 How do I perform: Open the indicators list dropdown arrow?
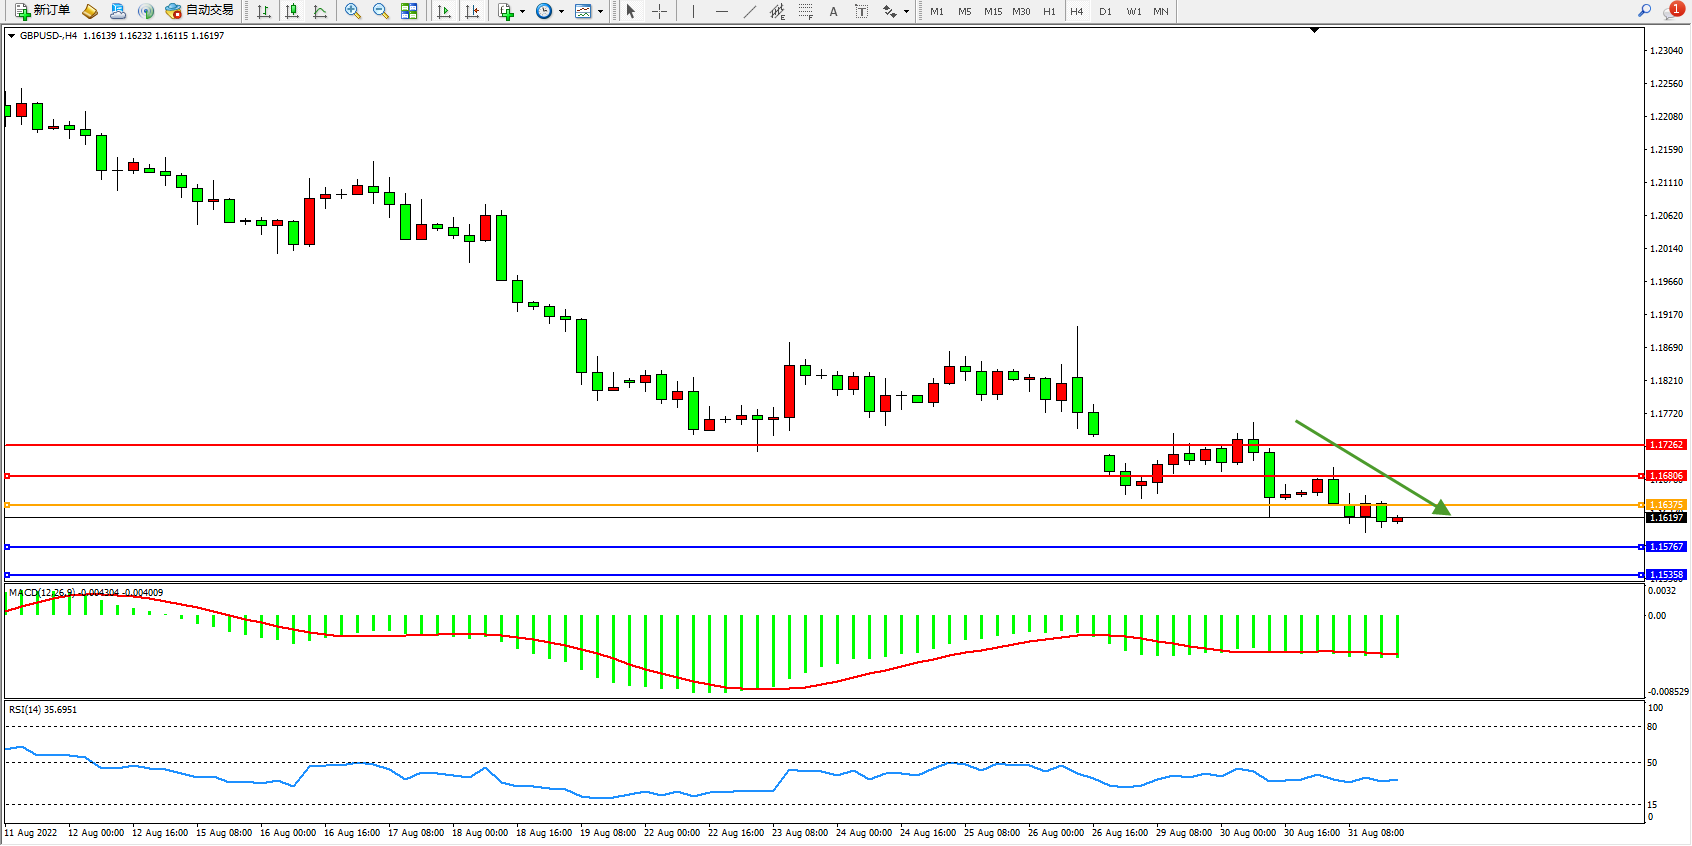522,12
